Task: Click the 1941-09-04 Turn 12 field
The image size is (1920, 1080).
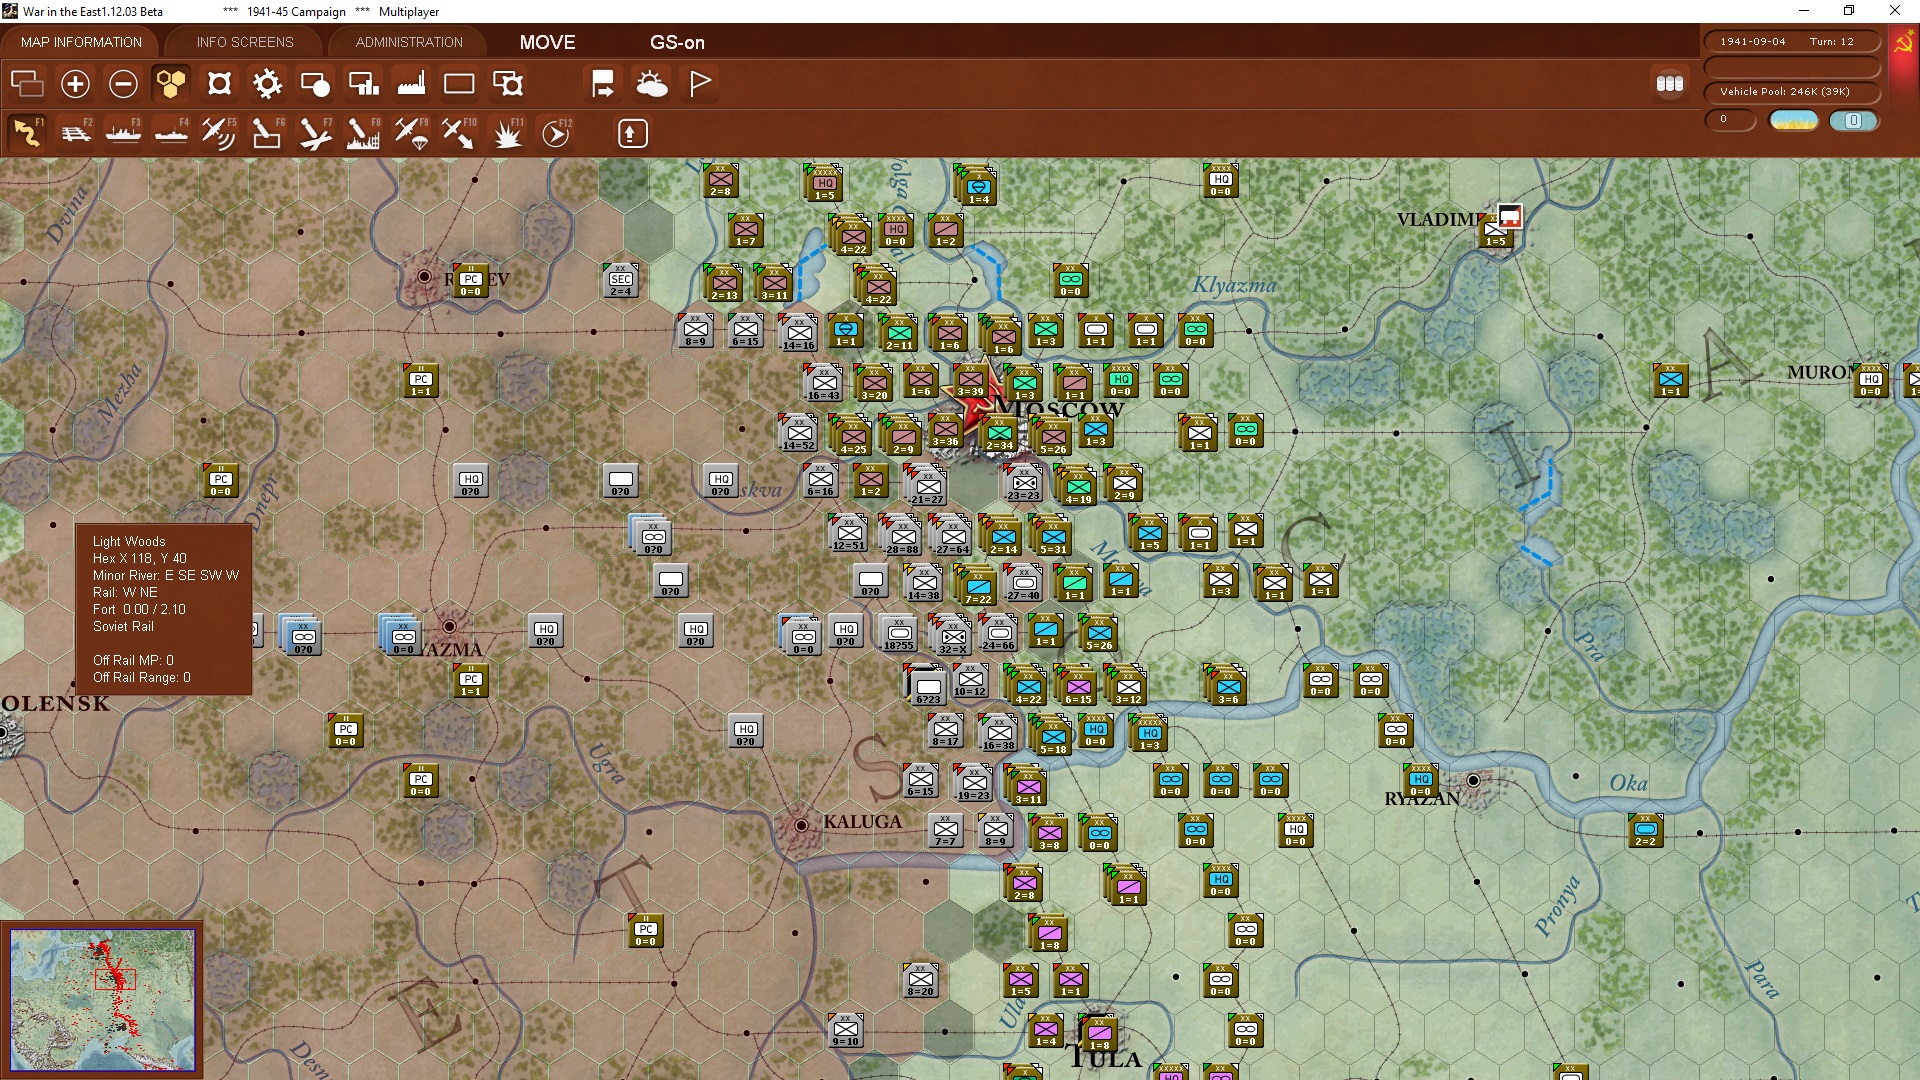Action: (1792, 42)
